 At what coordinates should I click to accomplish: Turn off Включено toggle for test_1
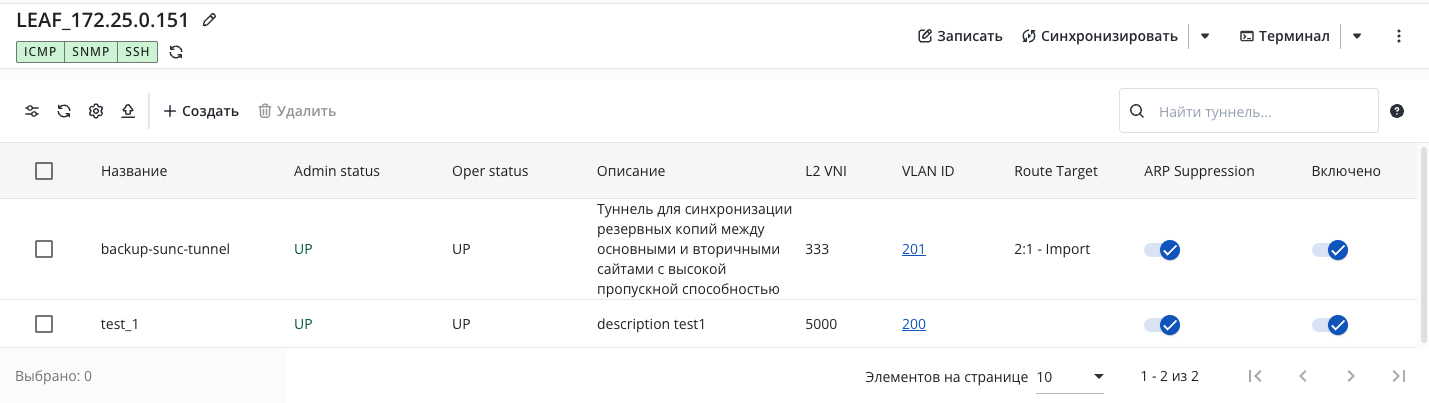coord(1331,325)
